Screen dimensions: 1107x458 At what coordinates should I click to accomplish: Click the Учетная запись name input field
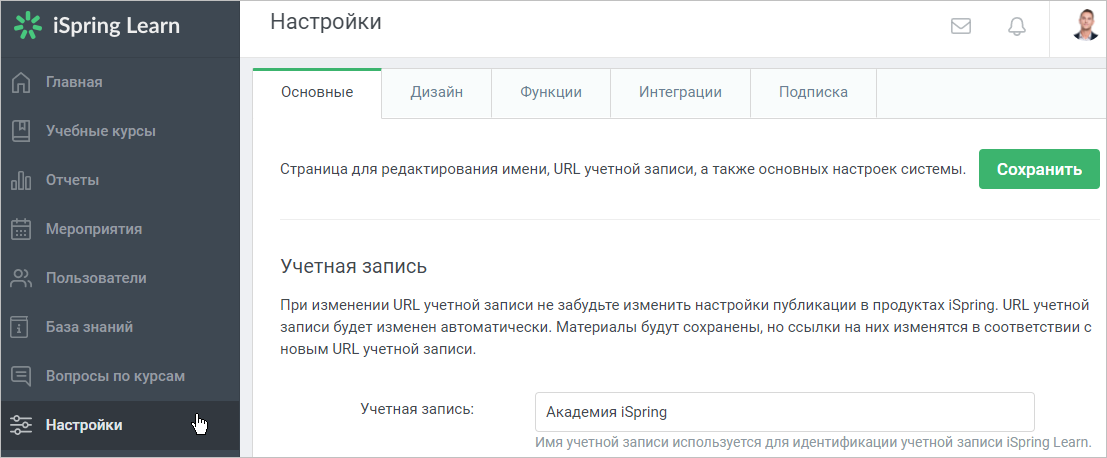[x=784, y=412]
